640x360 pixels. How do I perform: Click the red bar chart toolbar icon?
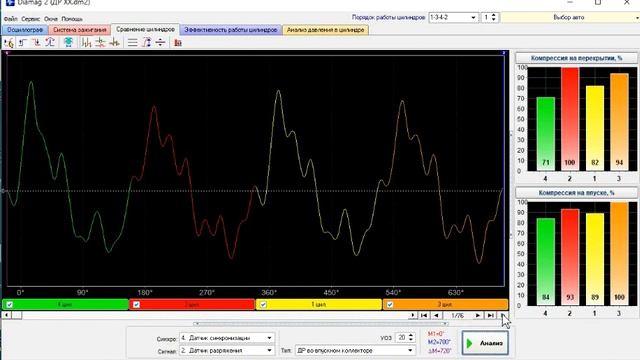click(x=178, y=42)
